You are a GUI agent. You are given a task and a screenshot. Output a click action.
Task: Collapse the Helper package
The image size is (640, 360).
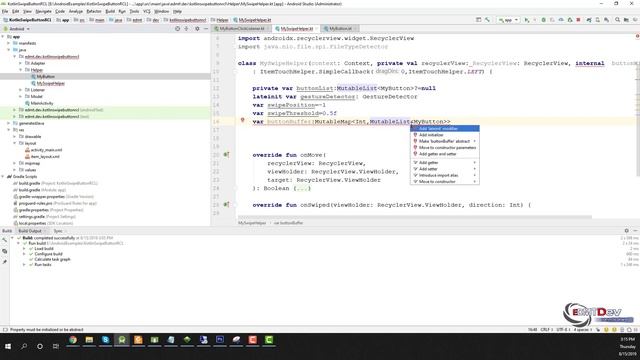pos(20,70)
